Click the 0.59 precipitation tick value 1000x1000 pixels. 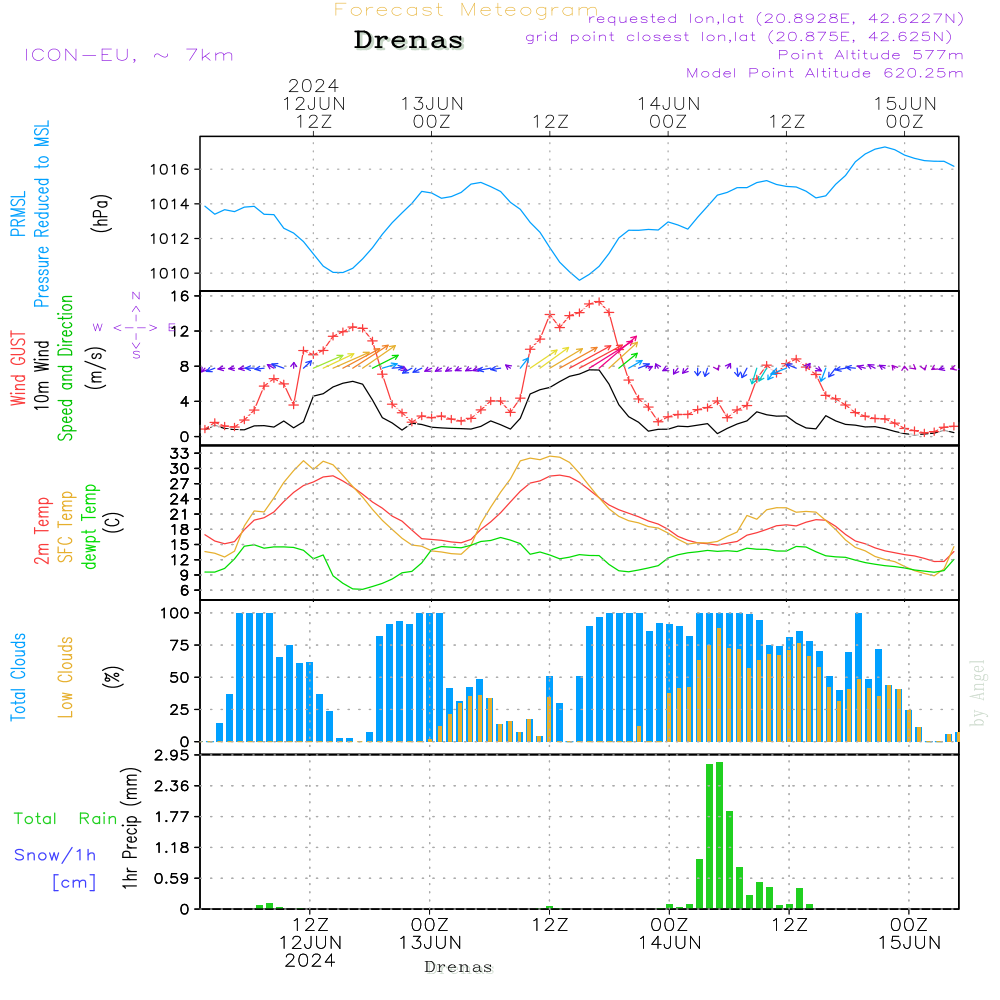(x=172, y=879)
